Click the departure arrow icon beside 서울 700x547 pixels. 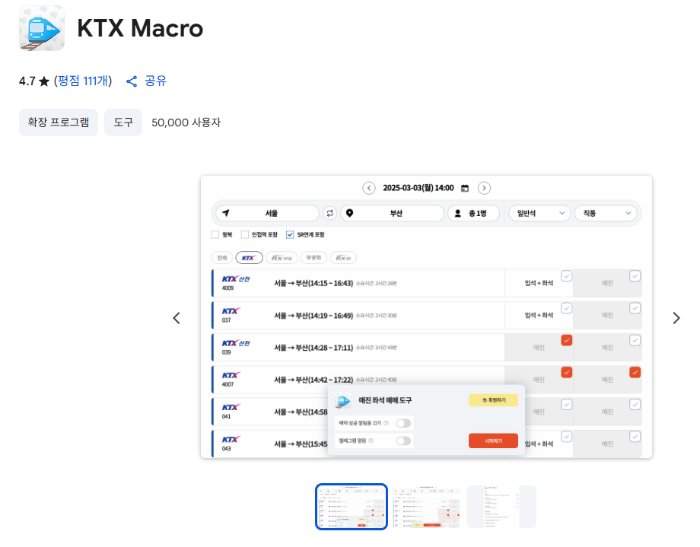[x=226, y=213]
